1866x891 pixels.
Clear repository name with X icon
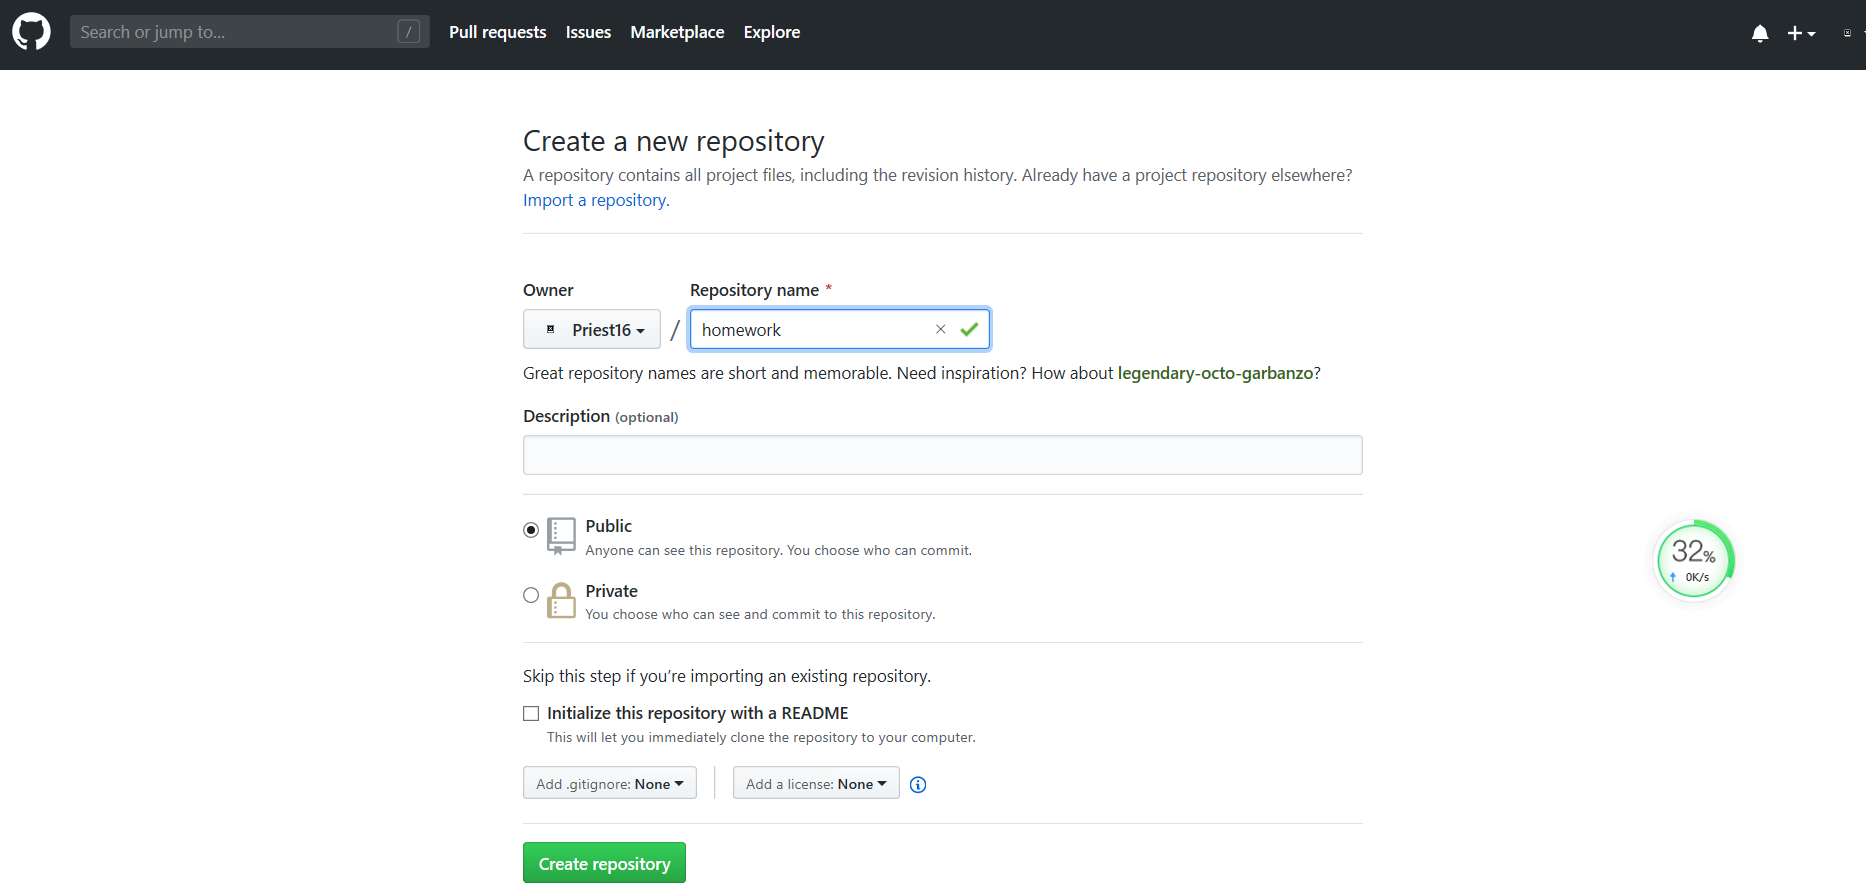[x=940, y=329]
